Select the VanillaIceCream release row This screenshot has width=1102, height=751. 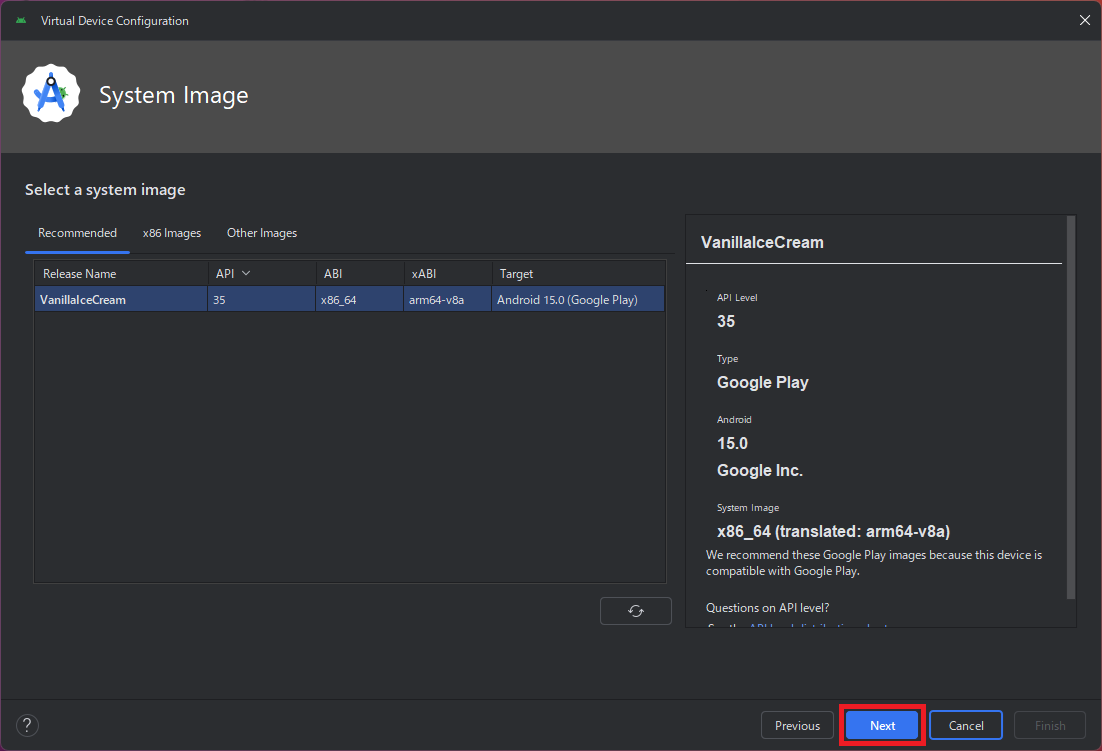[x=83, y=299]
